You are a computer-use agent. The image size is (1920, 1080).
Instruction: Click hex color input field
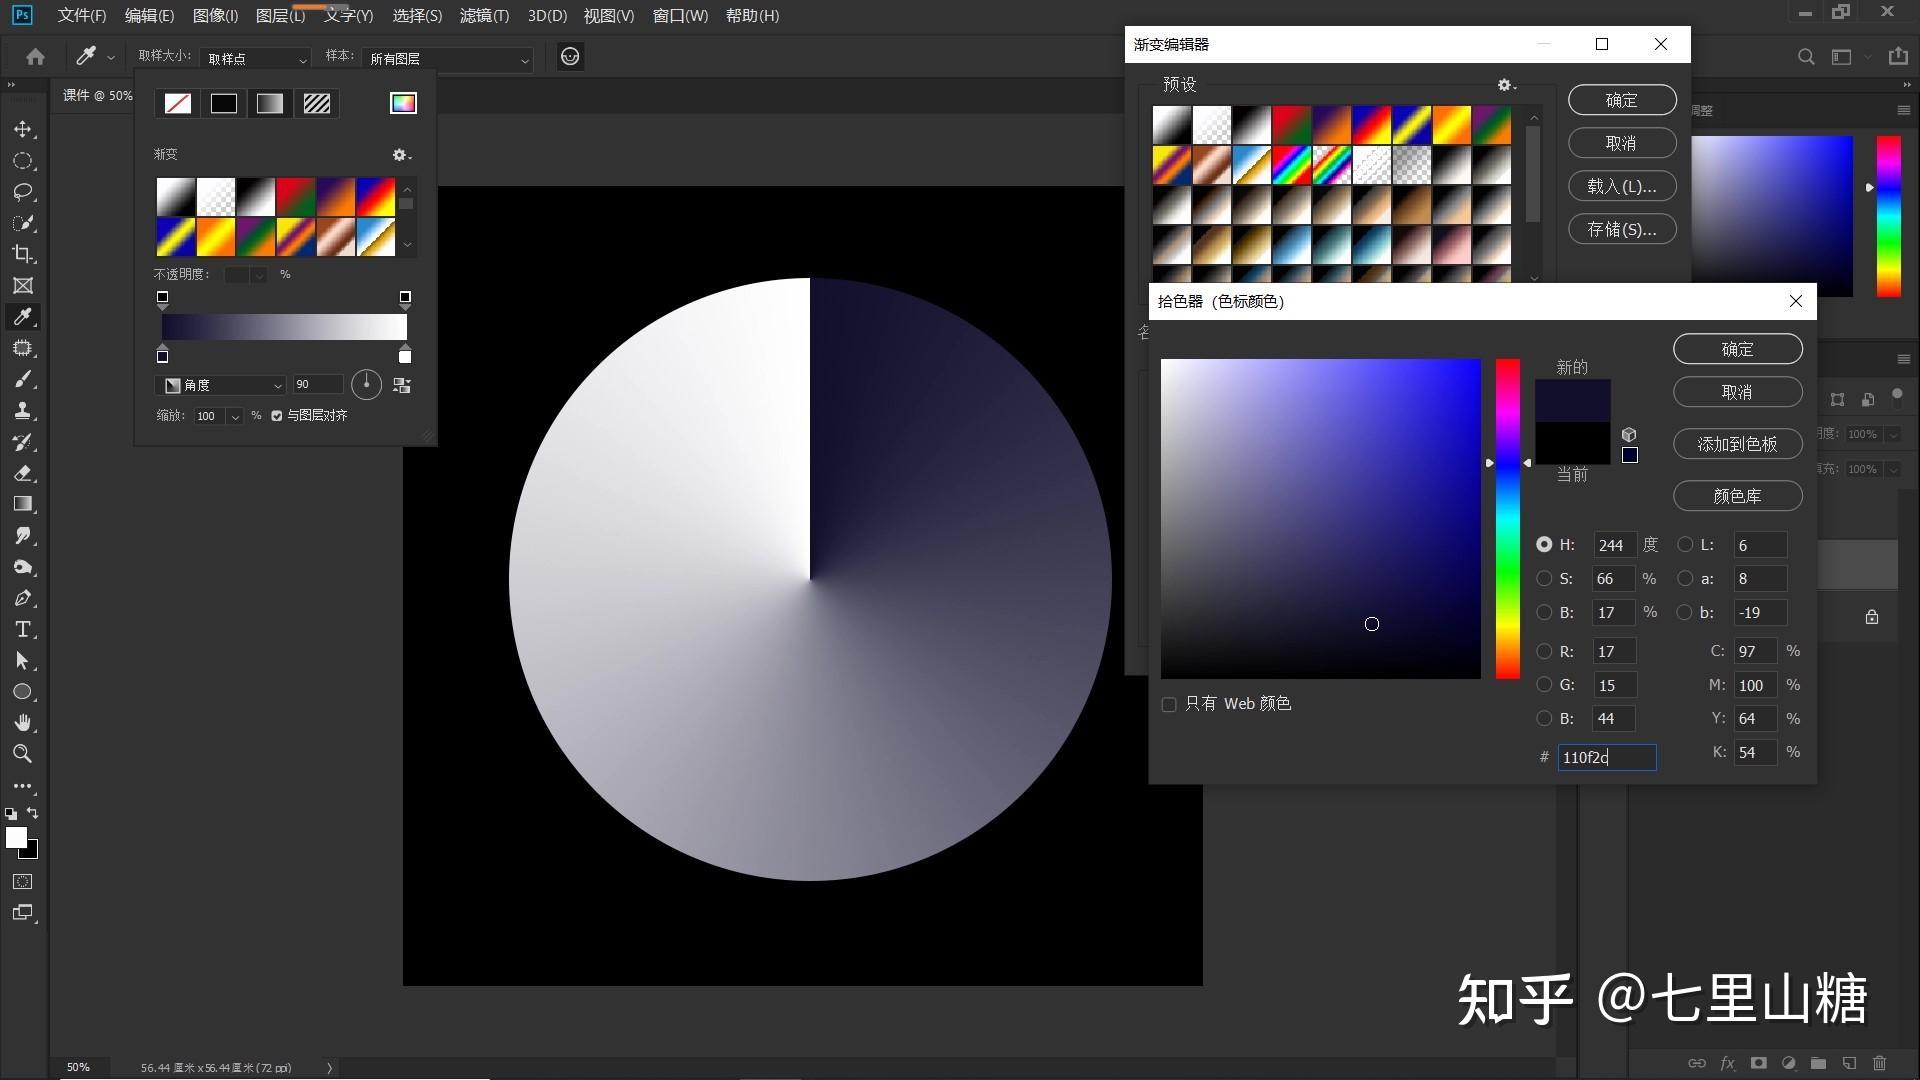pyautogui.click(x=1606, y=758)
